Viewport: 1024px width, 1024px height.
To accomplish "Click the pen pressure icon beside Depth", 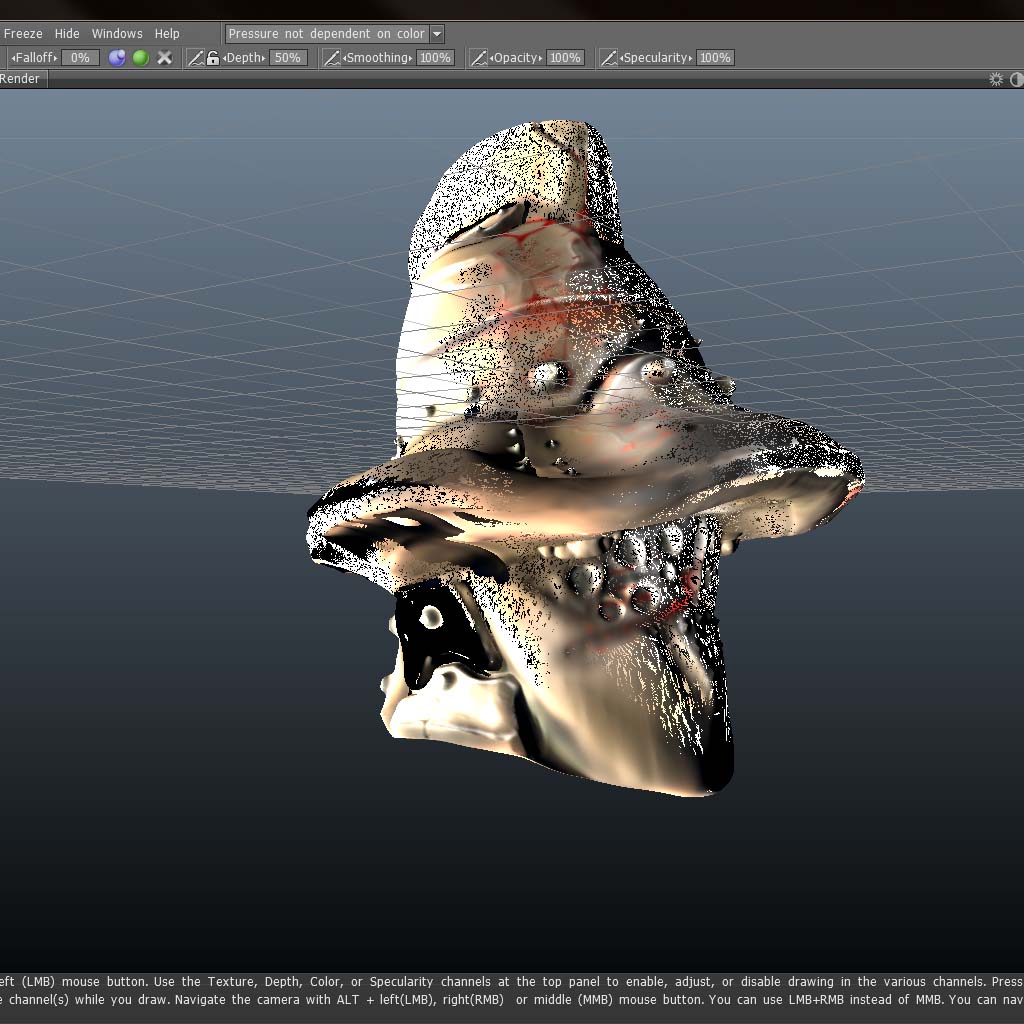I will coord(196,58).
